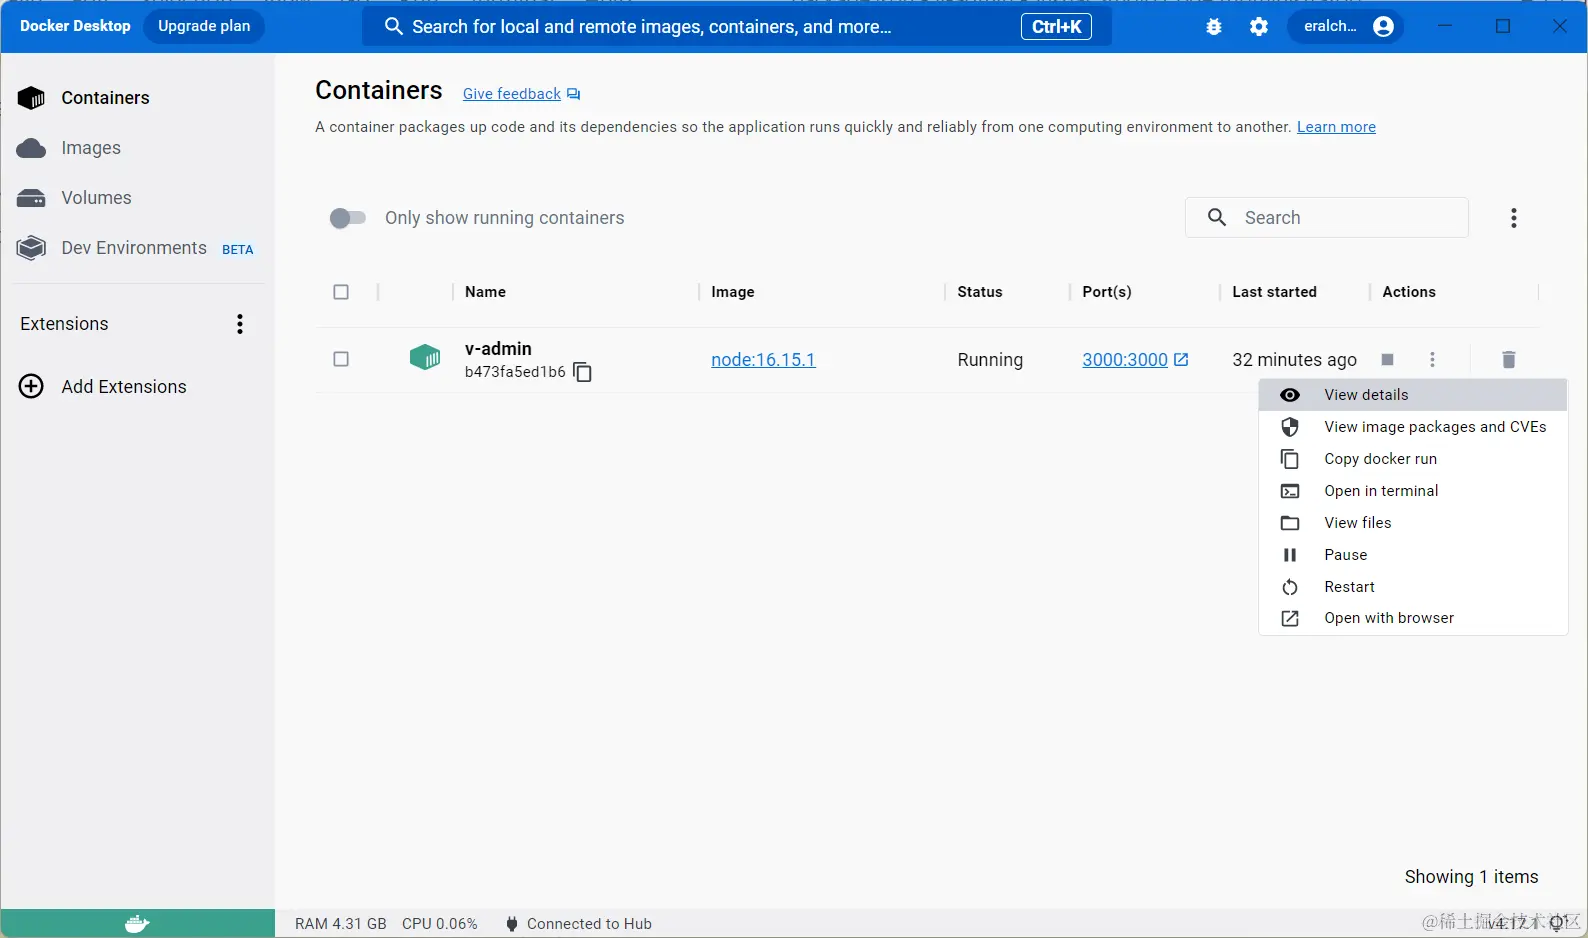
Task: Open the Give feedback link
Action: [512, 94]
